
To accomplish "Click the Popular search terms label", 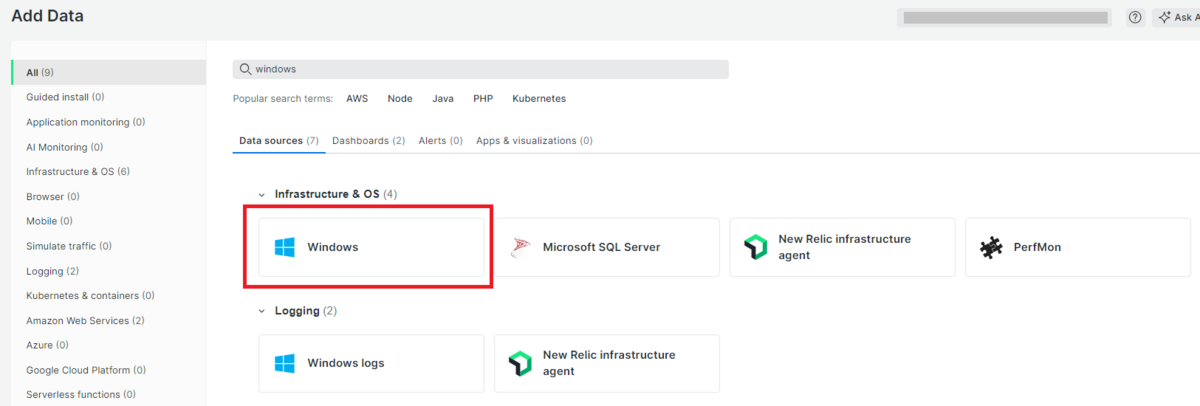I will click(284, 99).
